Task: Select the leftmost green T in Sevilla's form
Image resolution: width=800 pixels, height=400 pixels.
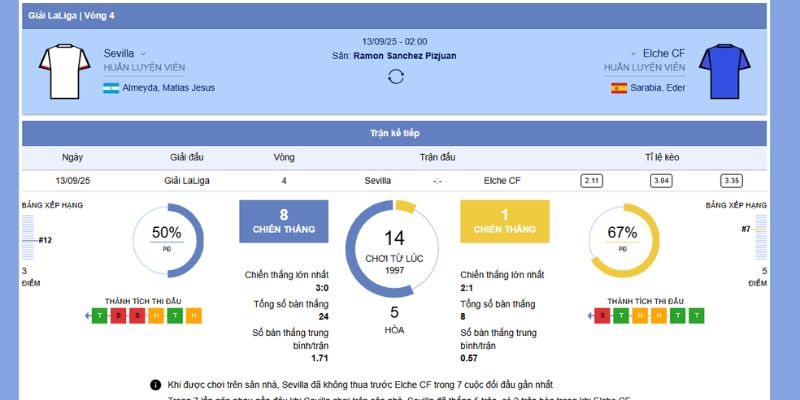Action: (100, 316)
